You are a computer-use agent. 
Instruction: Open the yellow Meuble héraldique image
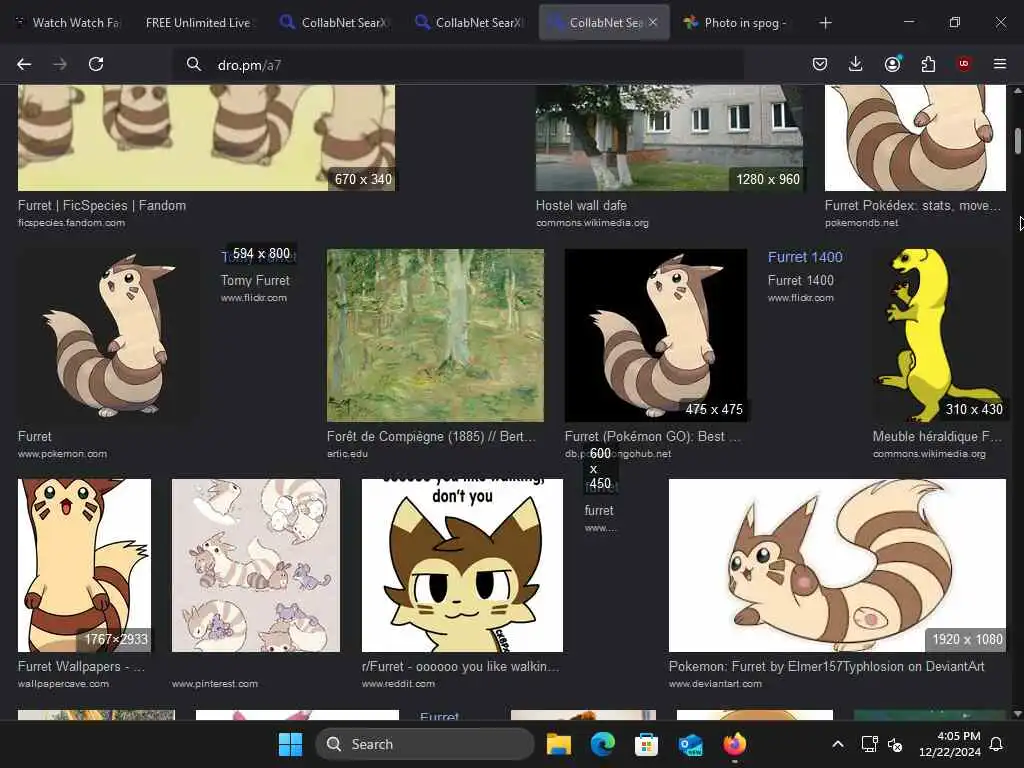[939, 335]
